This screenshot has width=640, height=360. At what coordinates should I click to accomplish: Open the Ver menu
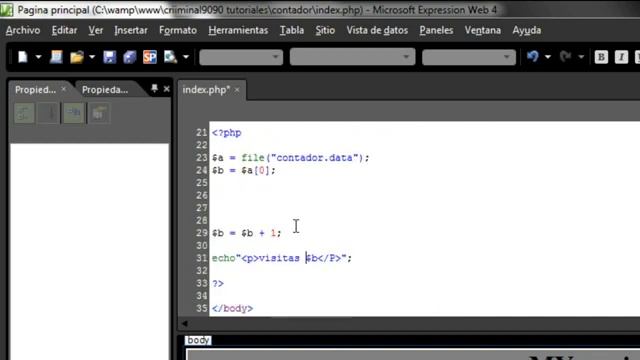coord(96,30)
